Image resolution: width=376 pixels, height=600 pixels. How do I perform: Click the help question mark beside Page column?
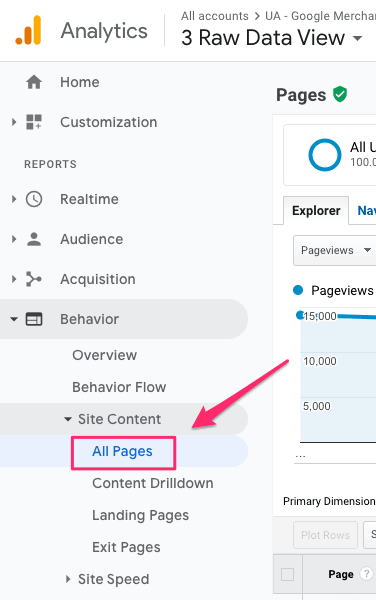click(x=366, y=574)
